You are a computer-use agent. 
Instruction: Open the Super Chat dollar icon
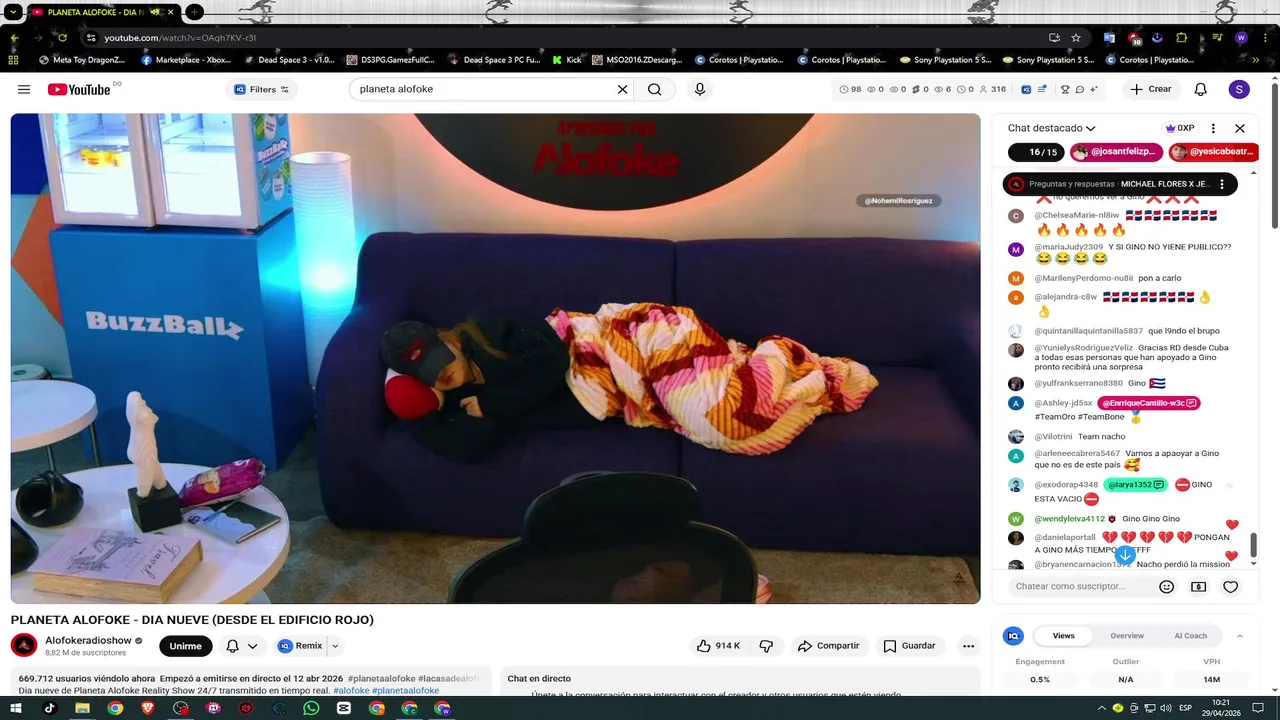[x=1199, y=587]
